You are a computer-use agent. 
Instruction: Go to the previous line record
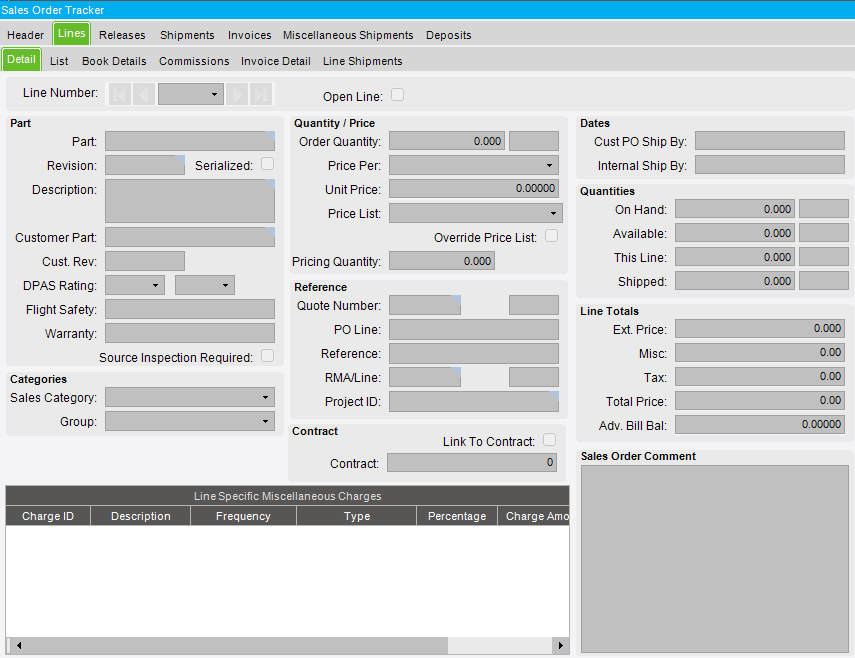[144, 94]
